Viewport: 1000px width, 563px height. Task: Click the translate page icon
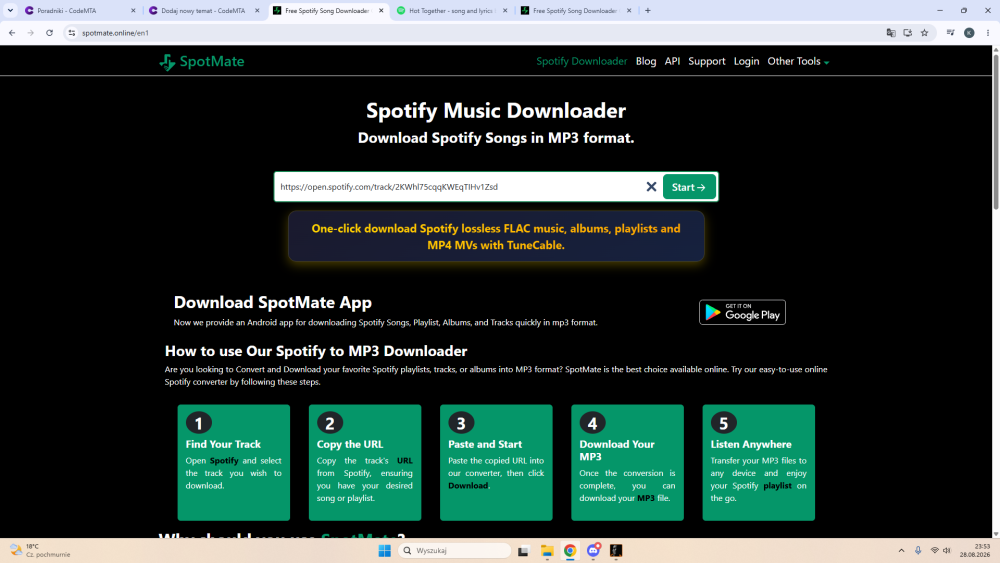click(891, 33)
